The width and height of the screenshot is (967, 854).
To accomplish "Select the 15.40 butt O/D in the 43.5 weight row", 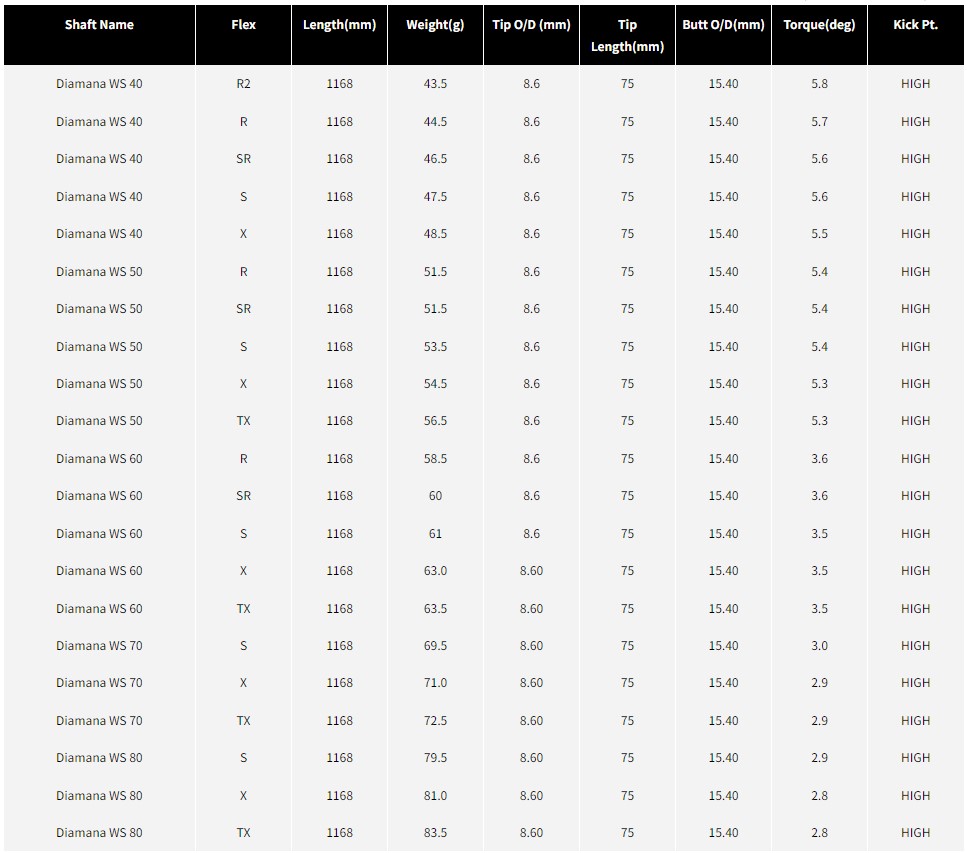I will tap(723, 84).
